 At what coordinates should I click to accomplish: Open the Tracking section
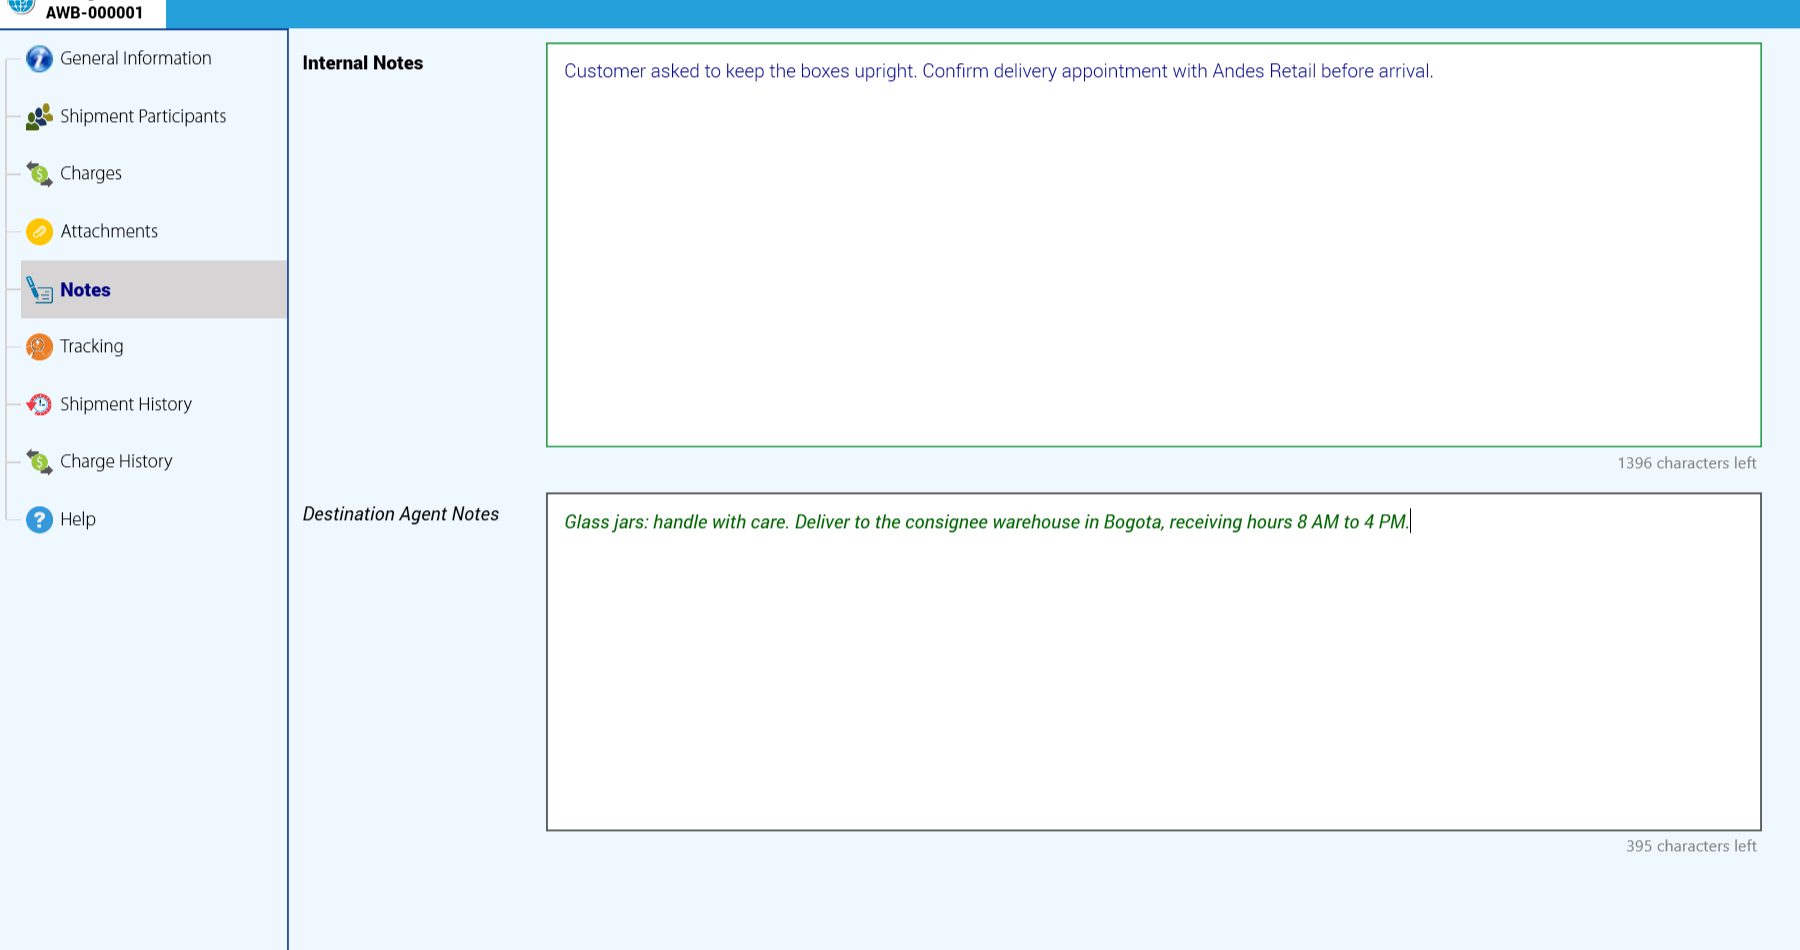(92, 346)
